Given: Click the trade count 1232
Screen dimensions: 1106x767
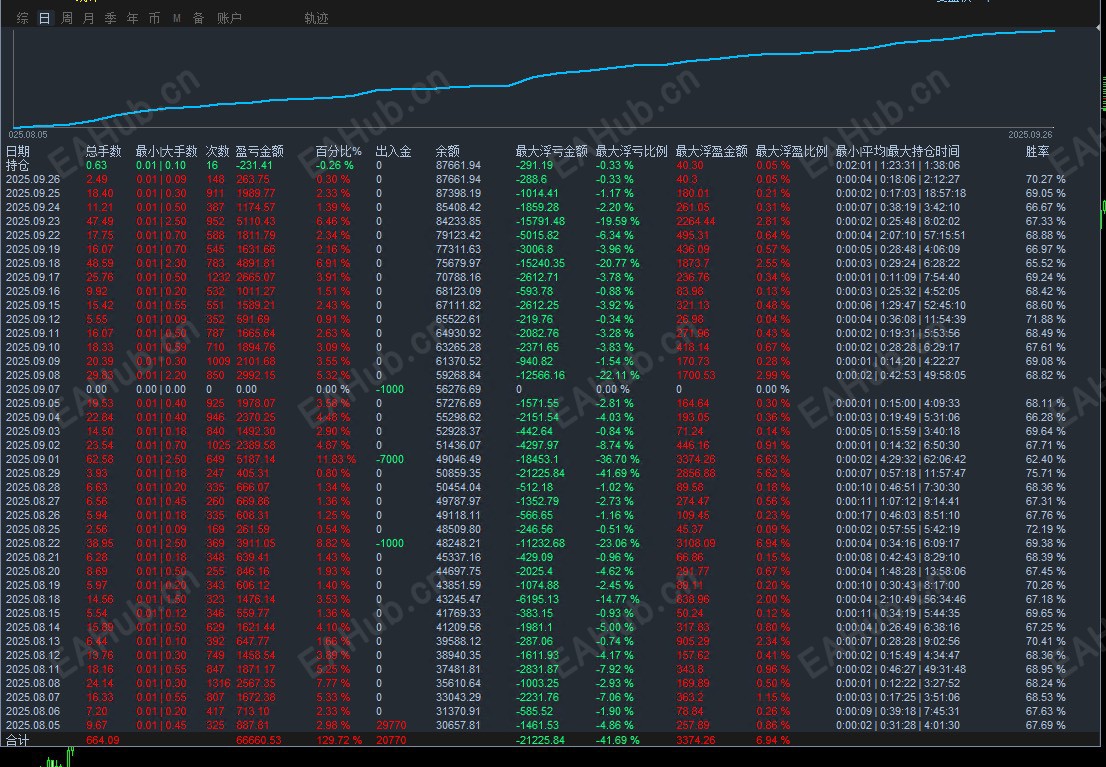Looking at the screenshot, I should click(218, 277).
